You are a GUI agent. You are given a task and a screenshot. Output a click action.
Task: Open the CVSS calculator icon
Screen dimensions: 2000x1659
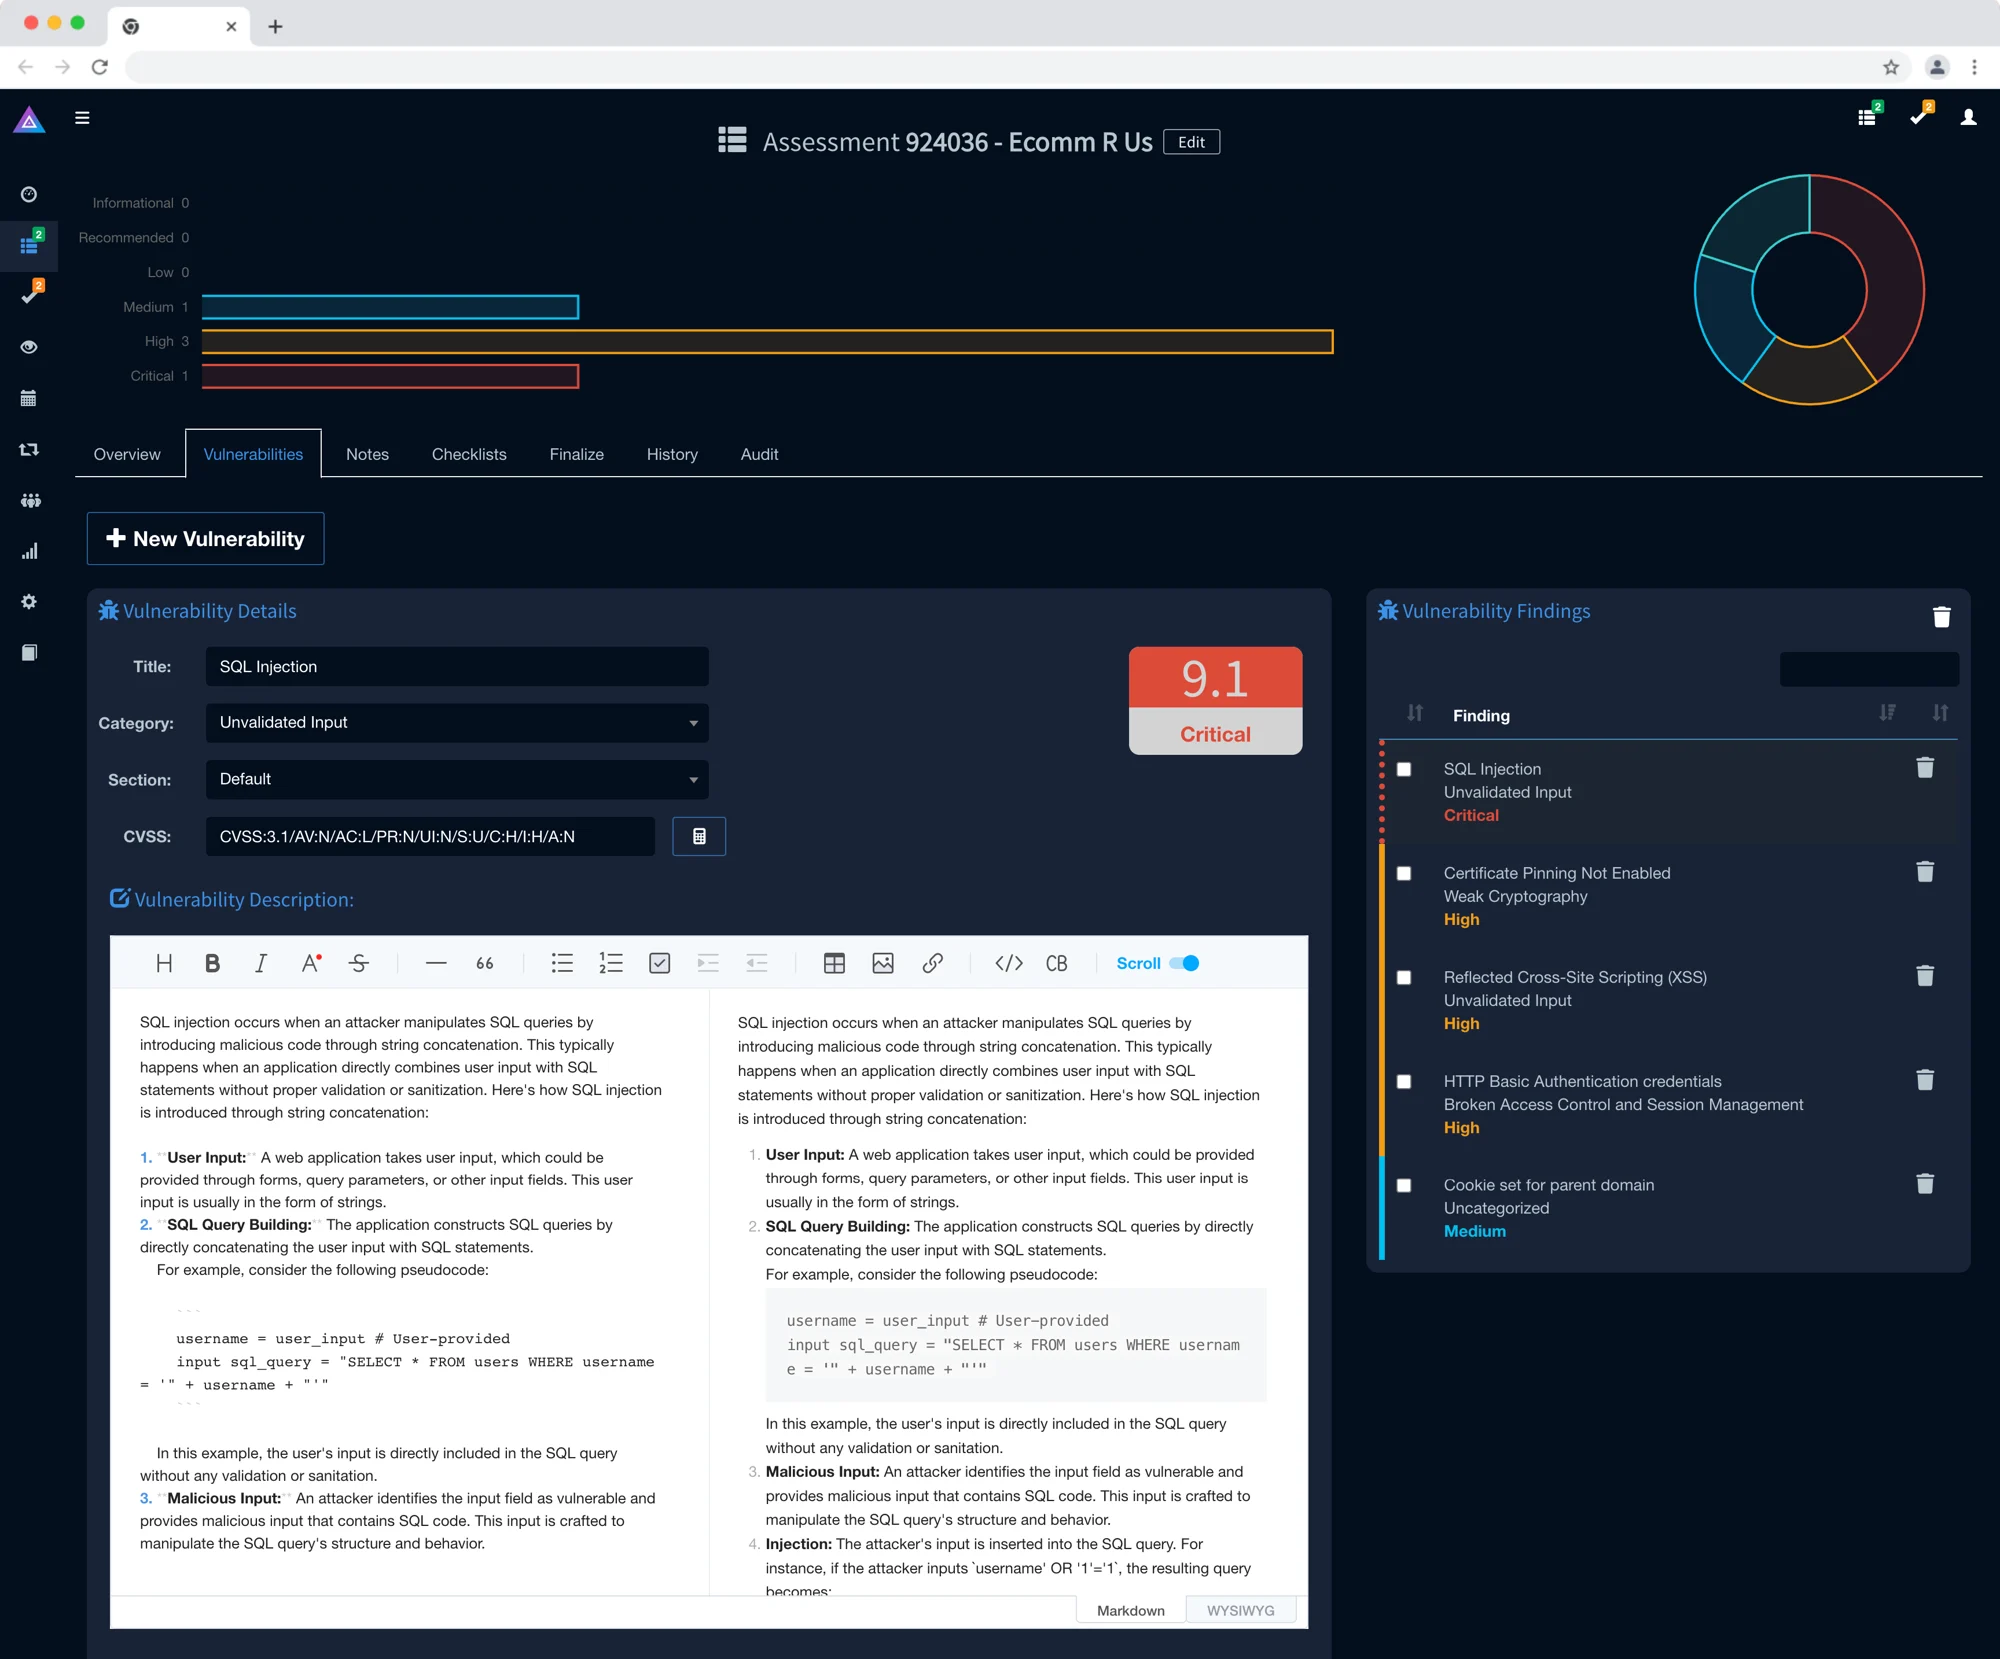(x=698, y=836)
